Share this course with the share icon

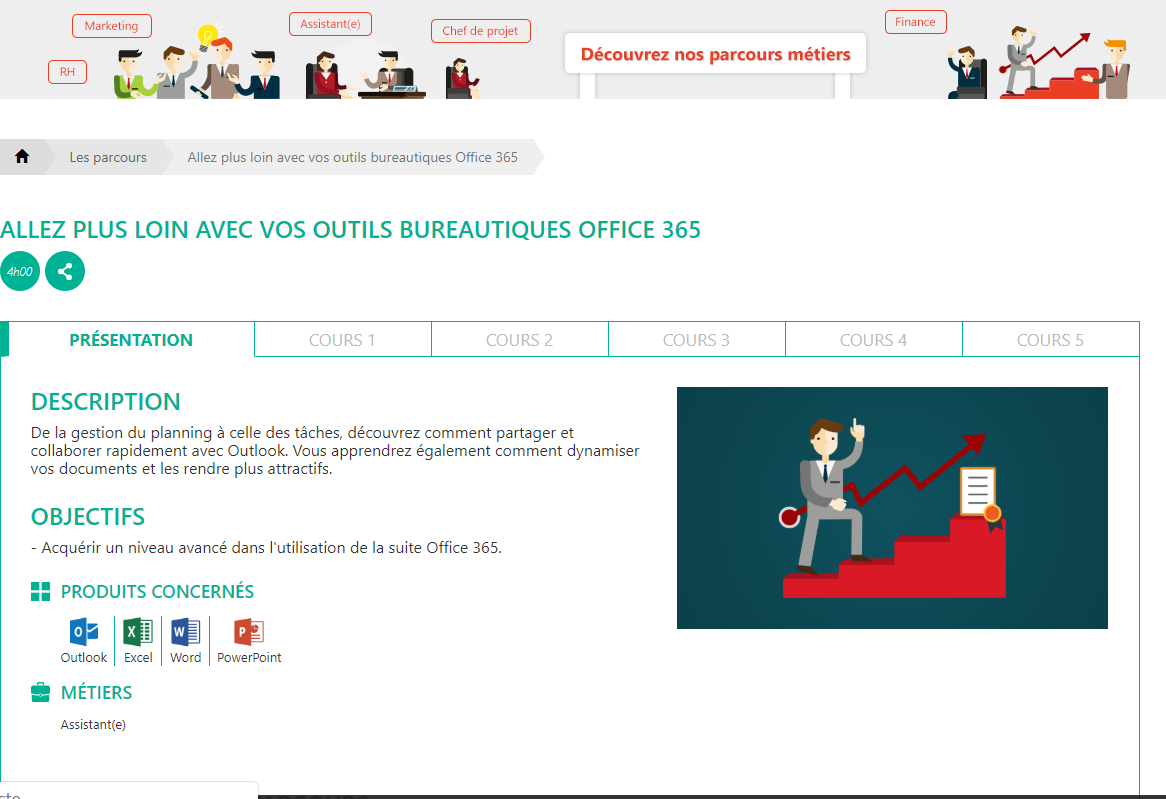pyautogui.click(x=65, y=272)
